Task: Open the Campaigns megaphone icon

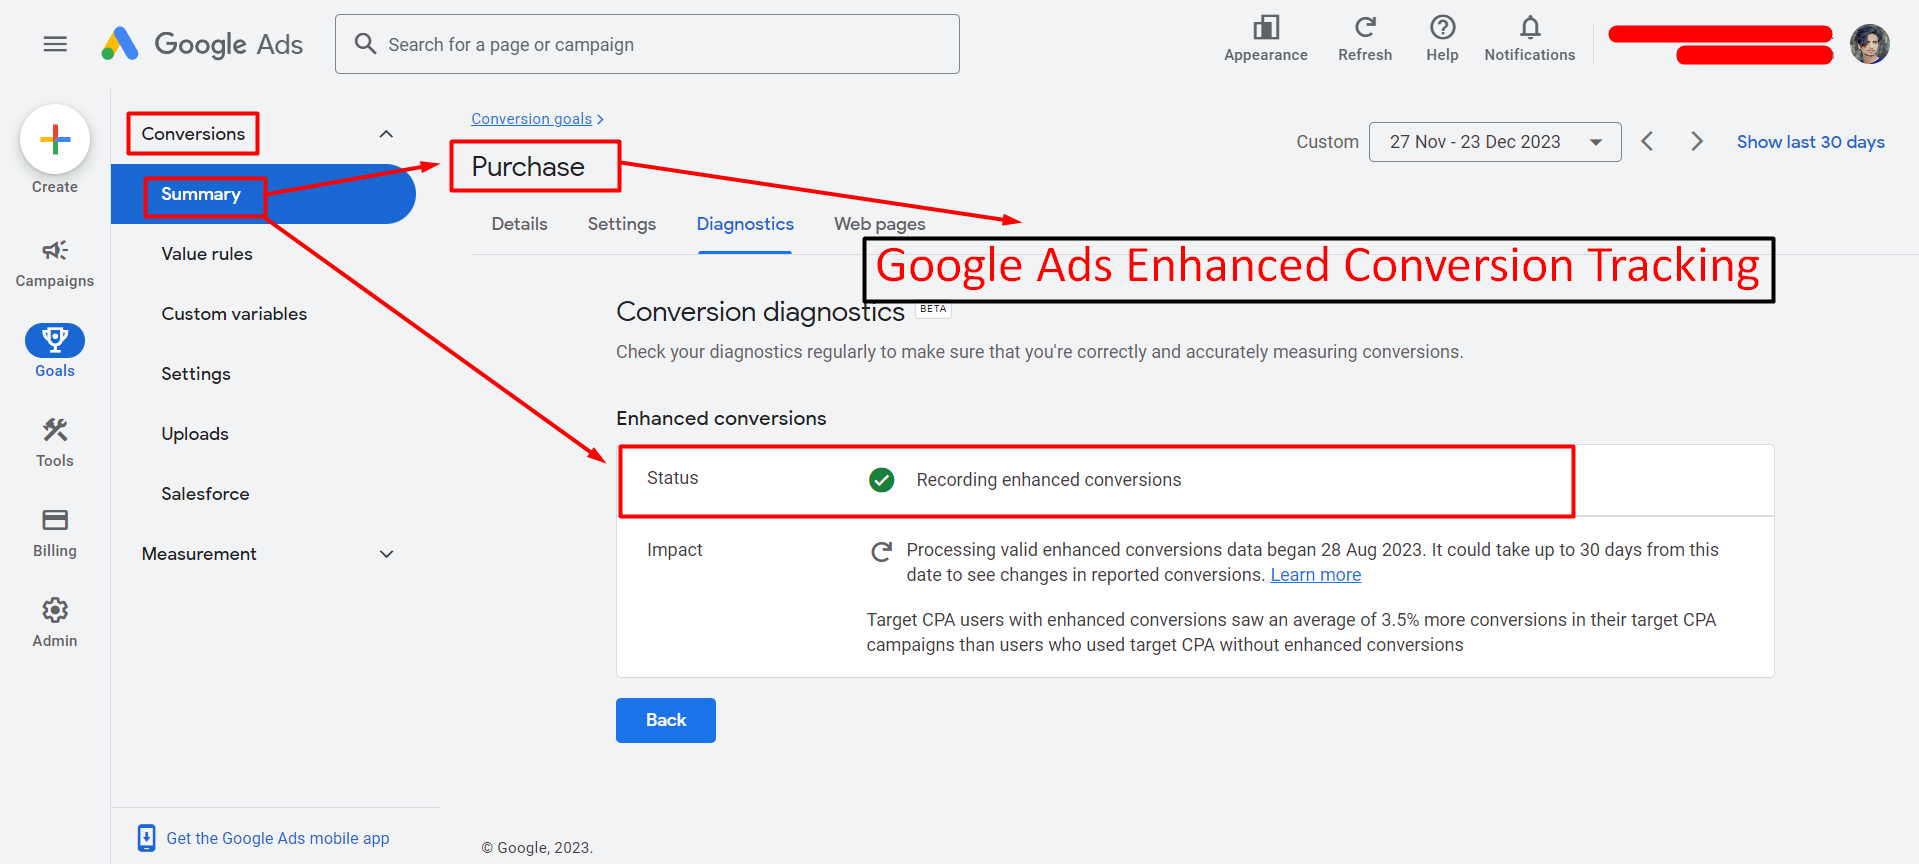Action: (55, 250)
